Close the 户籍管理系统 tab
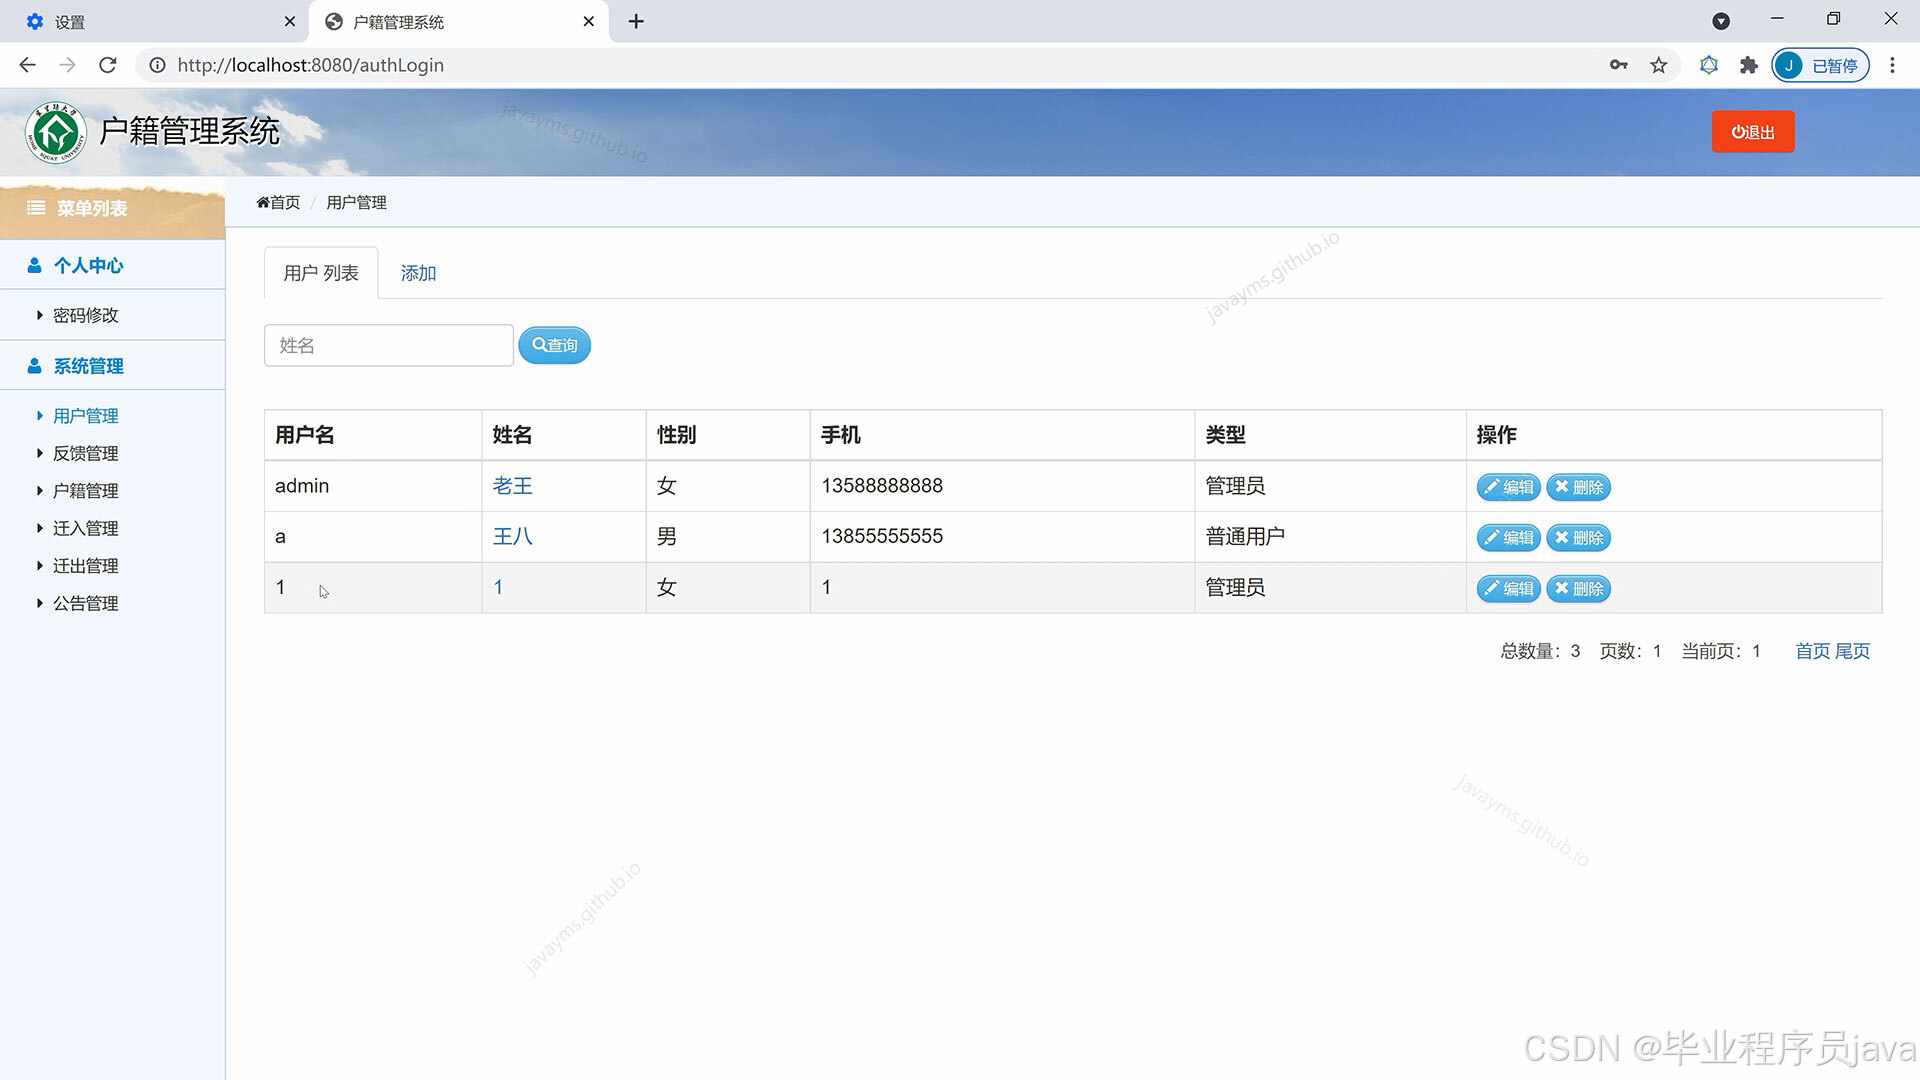 coord(589,21)
